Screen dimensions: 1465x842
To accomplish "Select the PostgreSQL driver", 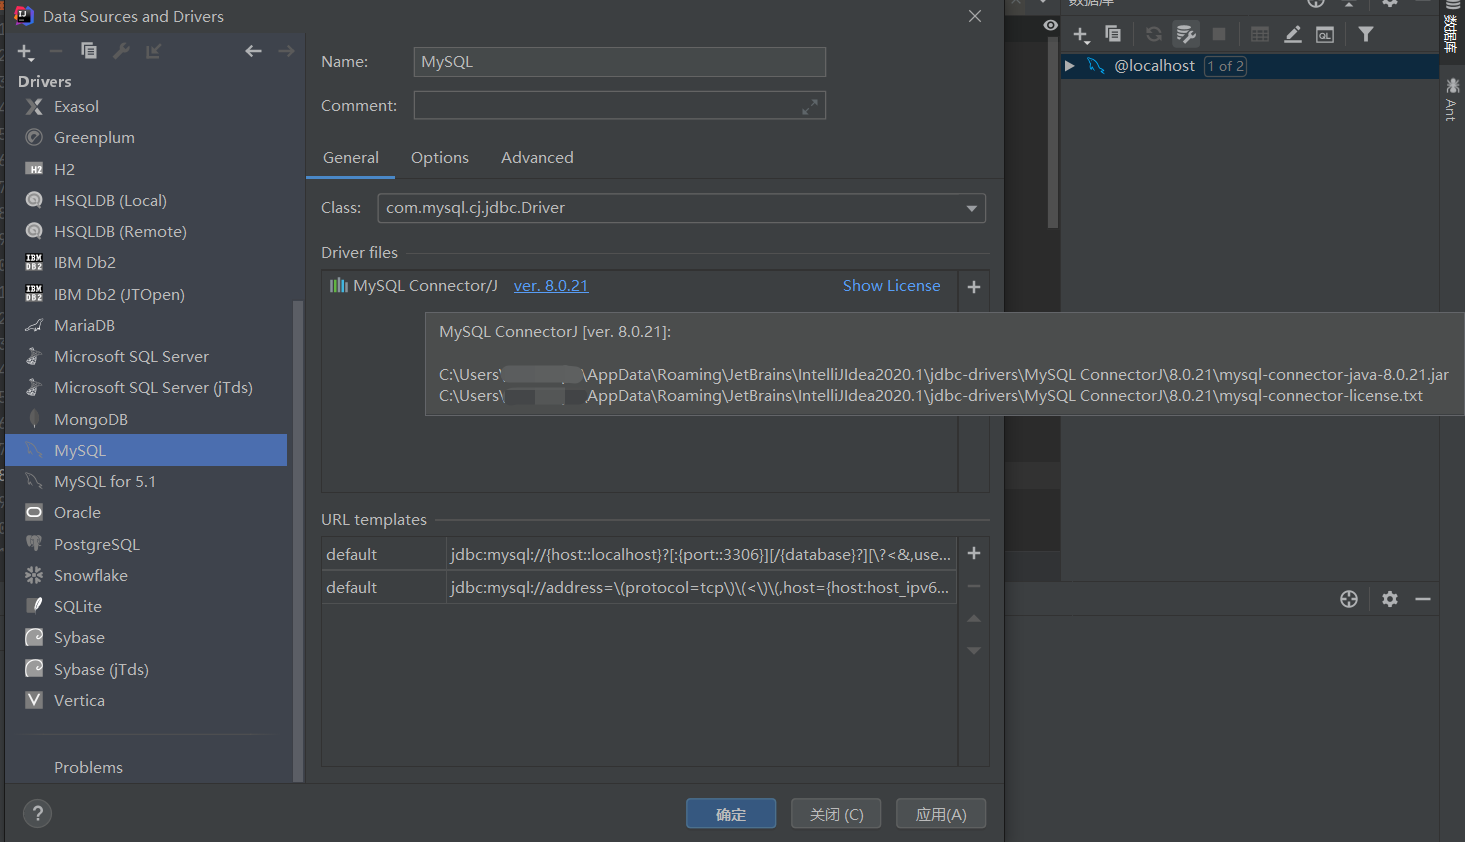I will (x=146, y=545).
